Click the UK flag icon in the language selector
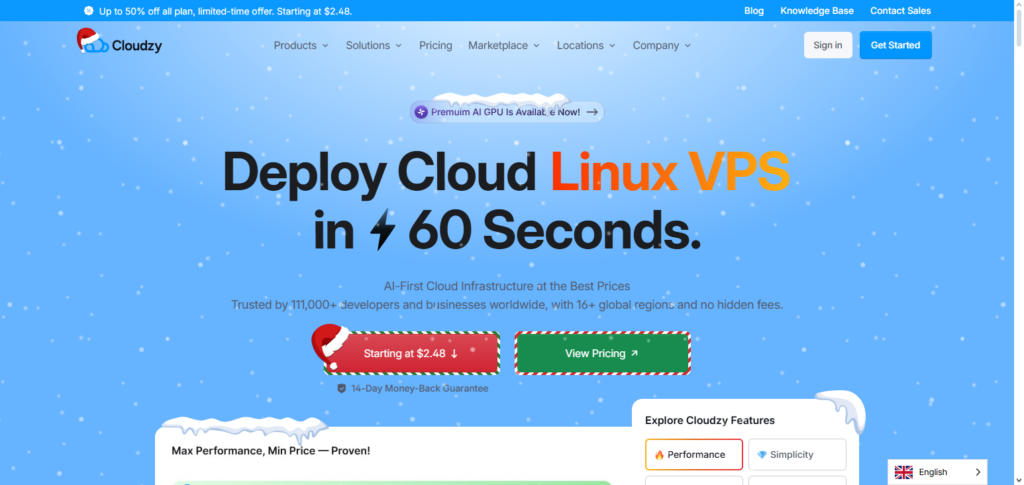 [x=904, y=472]
